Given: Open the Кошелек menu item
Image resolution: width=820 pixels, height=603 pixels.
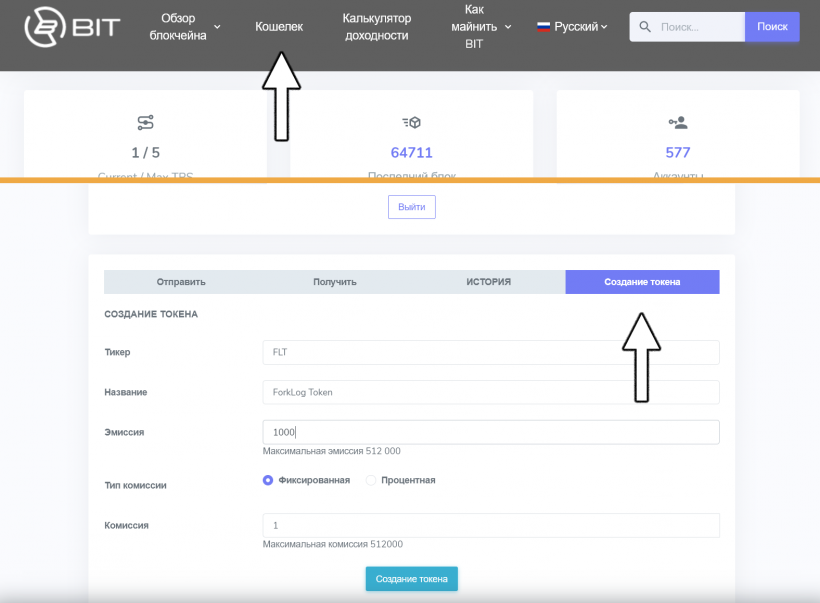Looking at the screenshot, I should click(x=279, y=27).
